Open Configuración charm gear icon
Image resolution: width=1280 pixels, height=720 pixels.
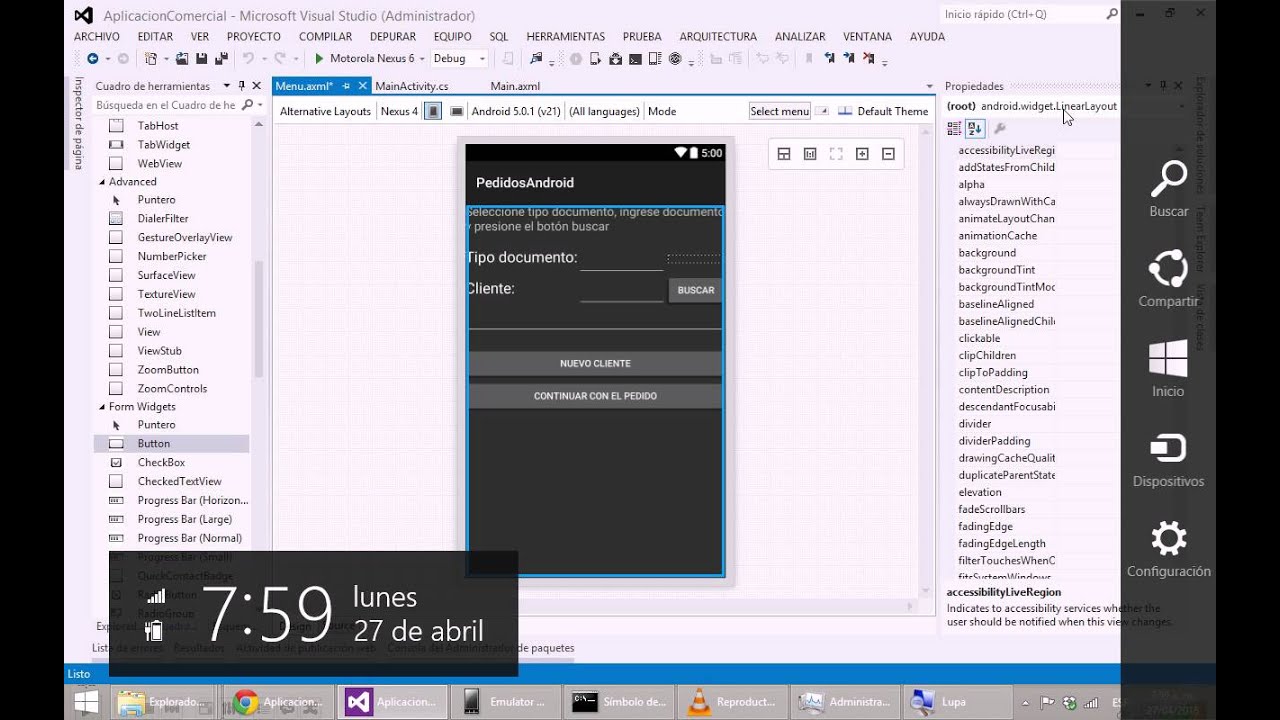pyautogui.click(x=1168, y=550)
